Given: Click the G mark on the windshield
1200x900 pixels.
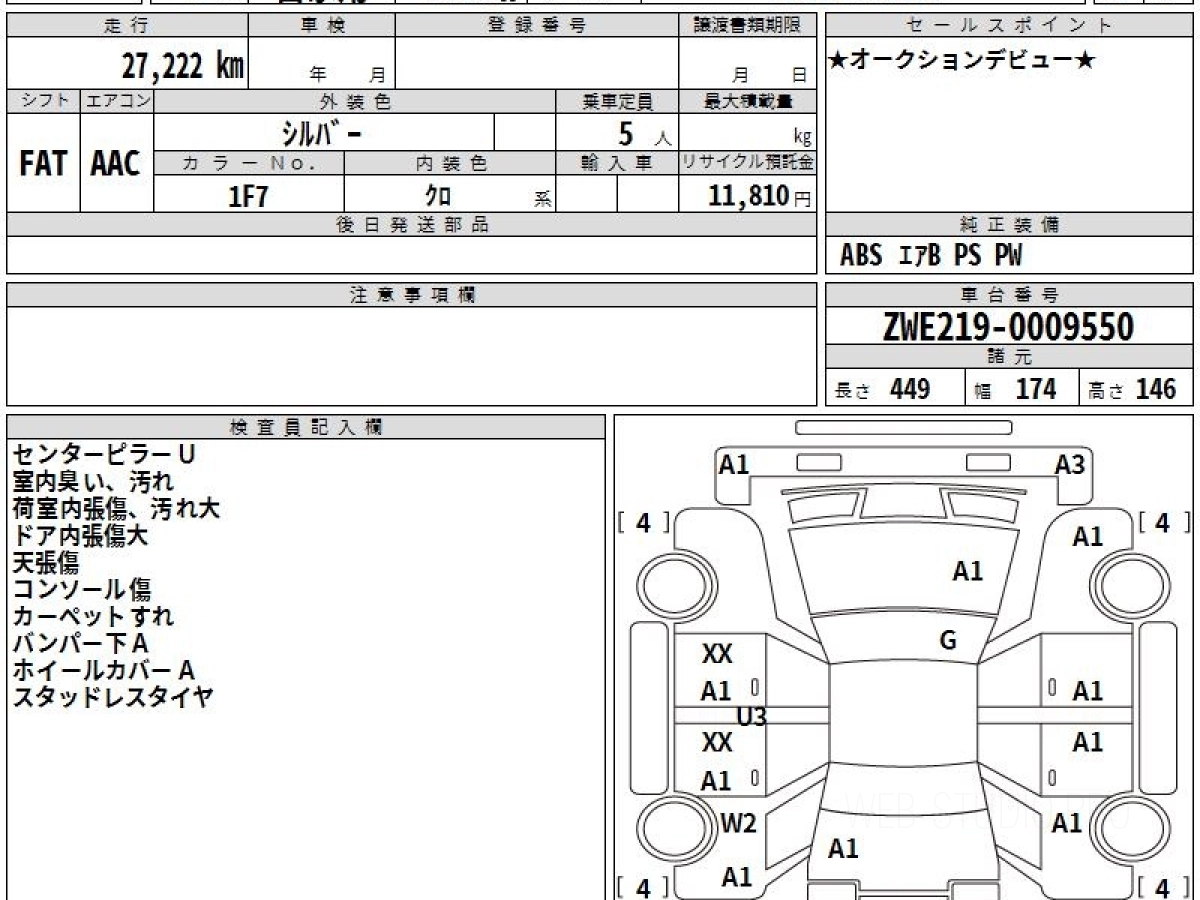Looking at the screenshot, I should click(x=948, y=641).
